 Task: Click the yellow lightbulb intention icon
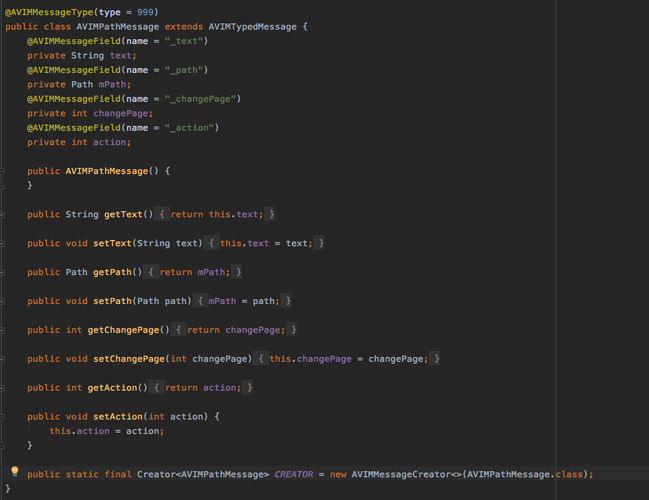14,471
